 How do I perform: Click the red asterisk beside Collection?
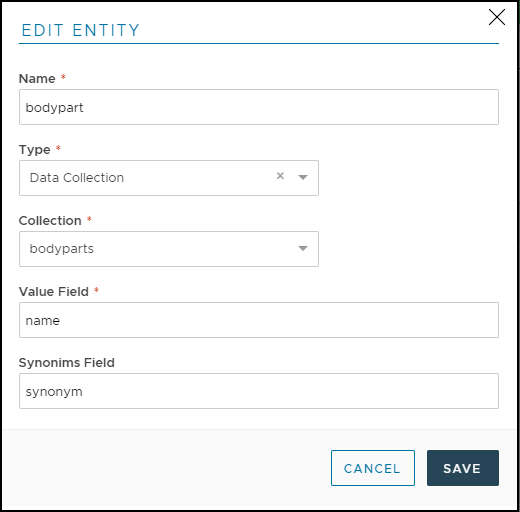point(89,219)
